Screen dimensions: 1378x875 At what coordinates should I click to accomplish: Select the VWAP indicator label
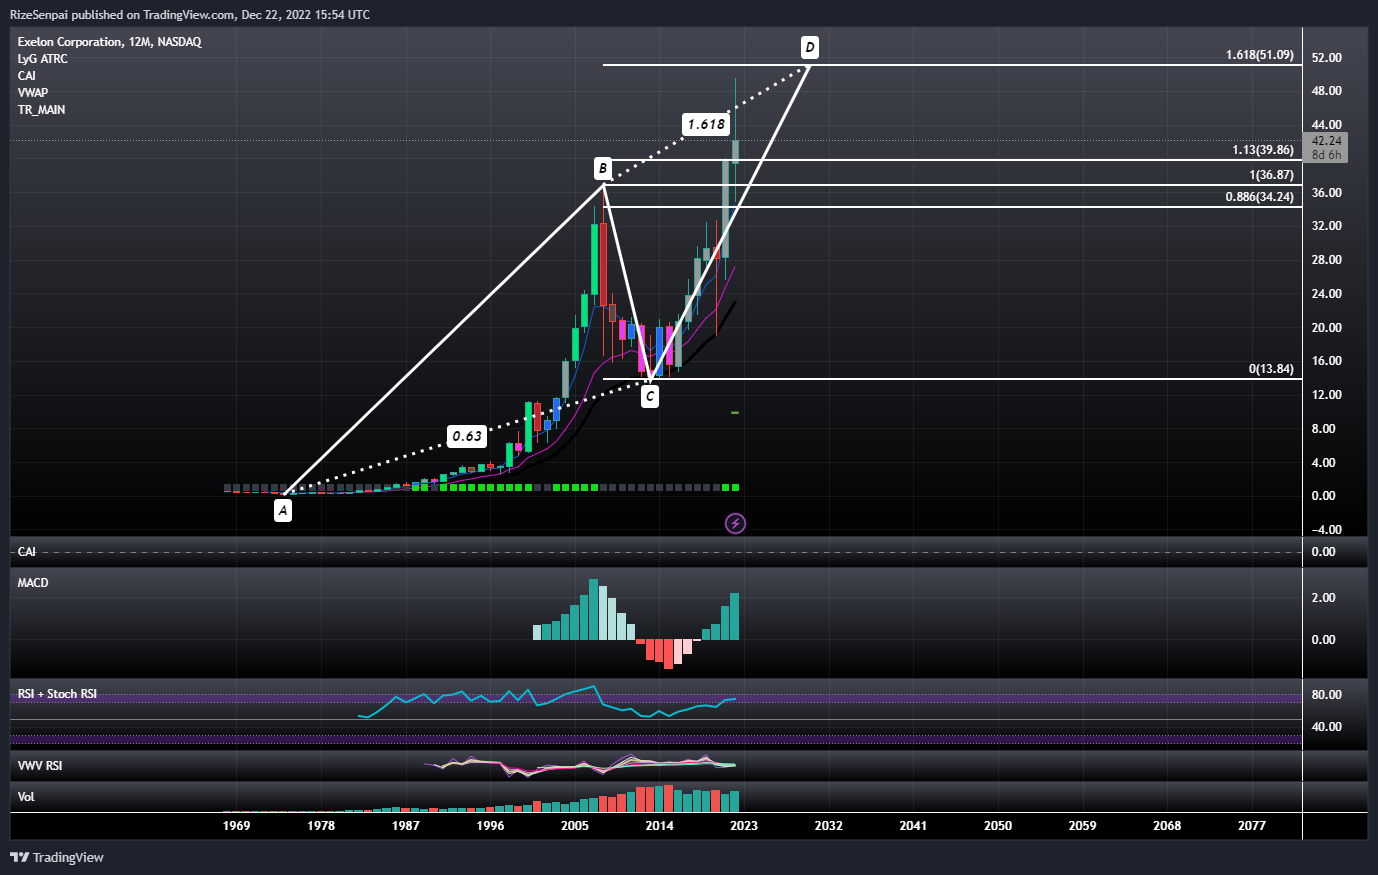pyautogui.click(x=33, y=93)
